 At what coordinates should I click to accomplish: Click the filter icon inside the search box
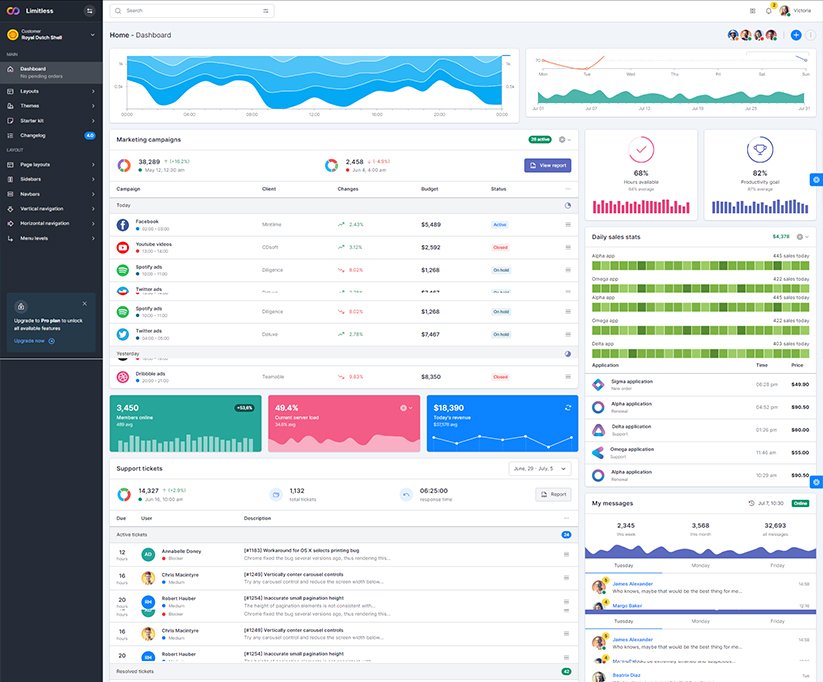click(x=266, y=11)
